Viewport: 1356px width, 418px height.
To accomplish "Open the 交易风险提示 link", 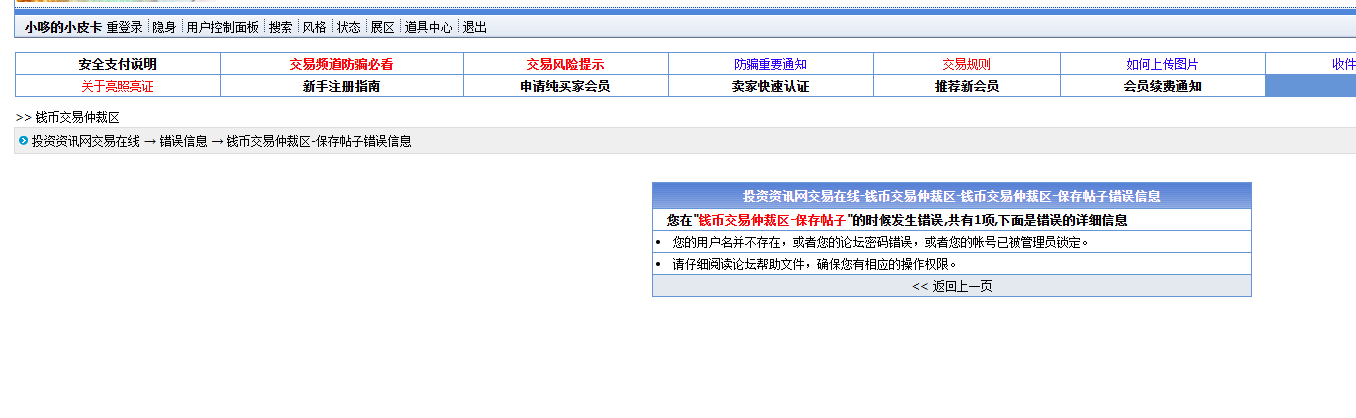I will point(565,64).
